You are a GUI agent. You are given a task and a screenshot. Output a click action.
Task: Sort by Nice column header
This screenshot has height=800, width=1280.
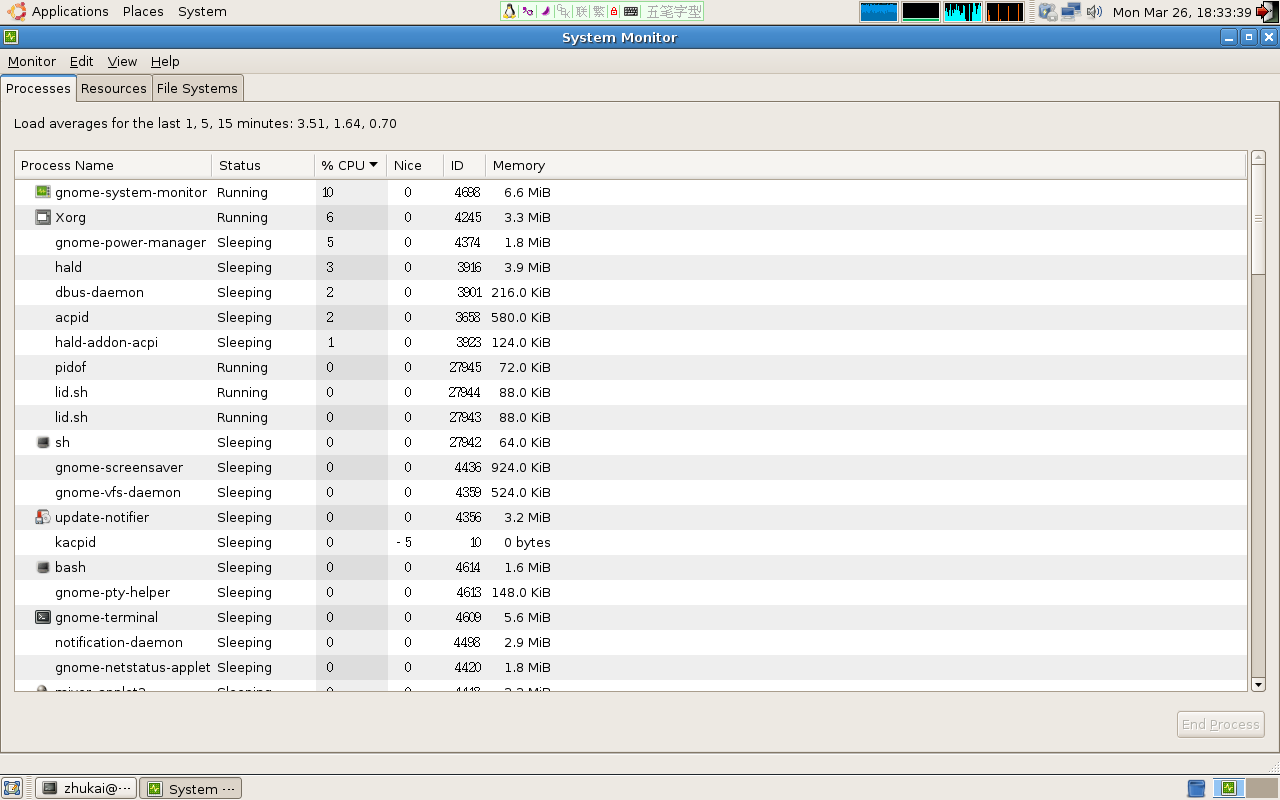coord(415,165)
